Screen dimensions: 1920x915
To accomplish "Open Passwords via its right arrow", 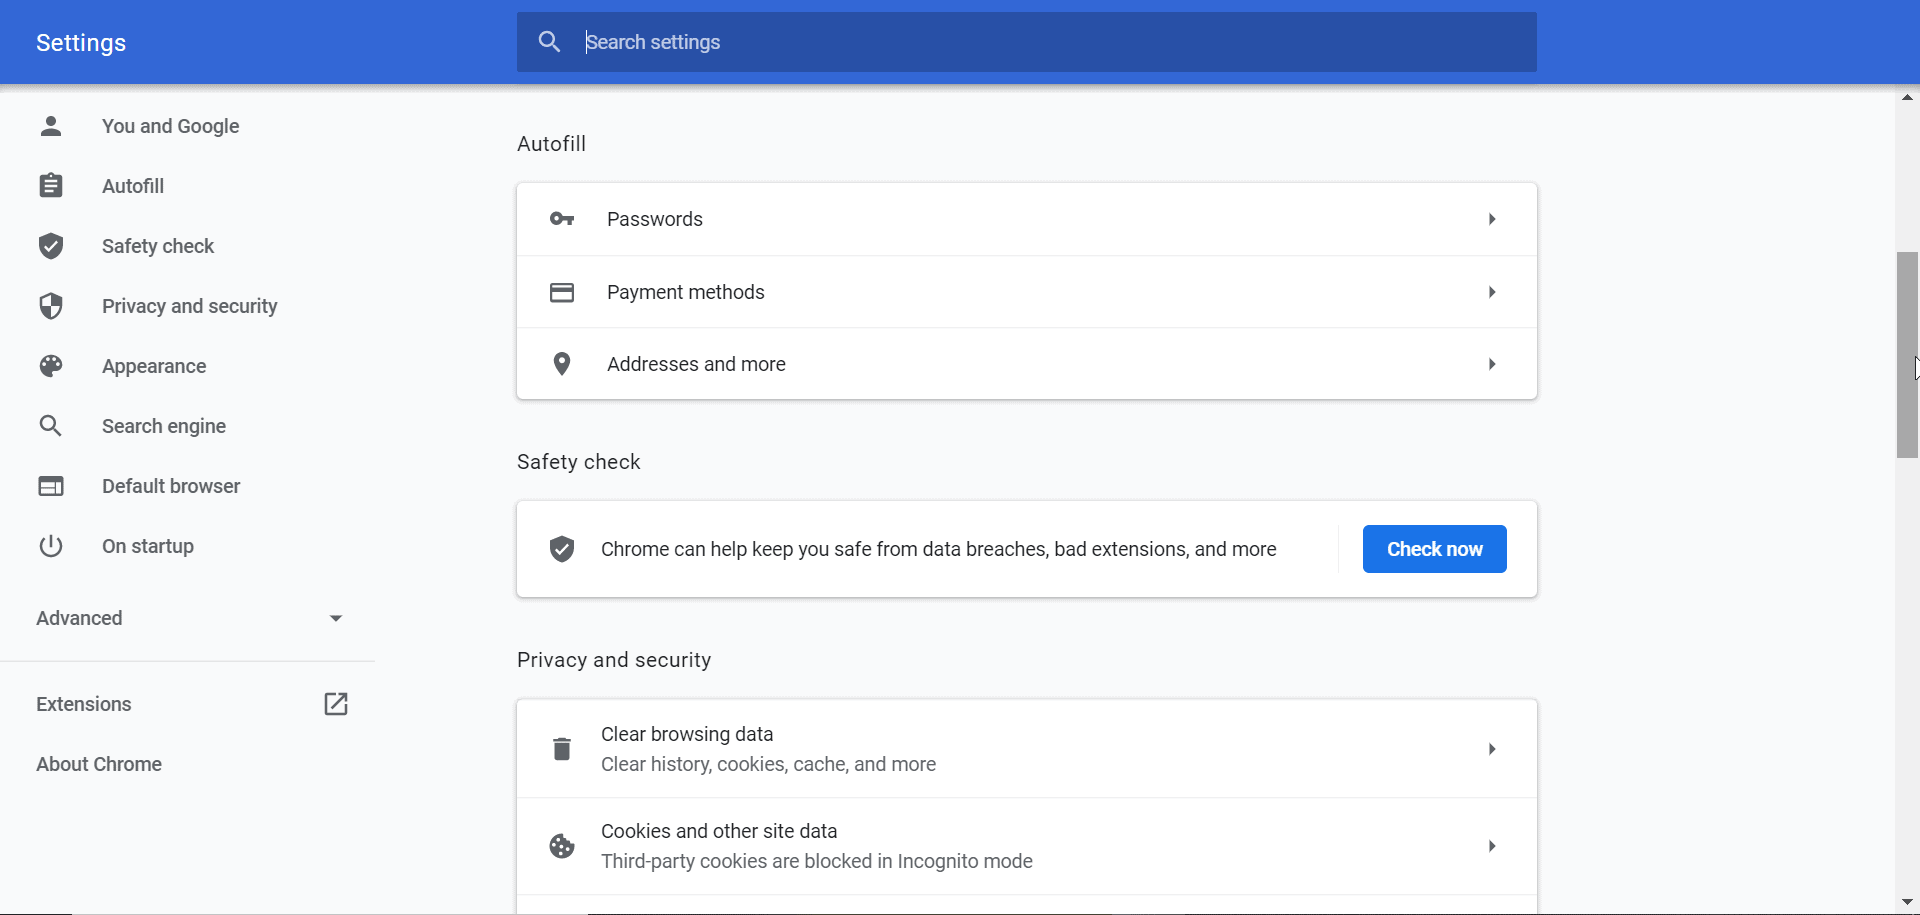I will point(1492,219).
